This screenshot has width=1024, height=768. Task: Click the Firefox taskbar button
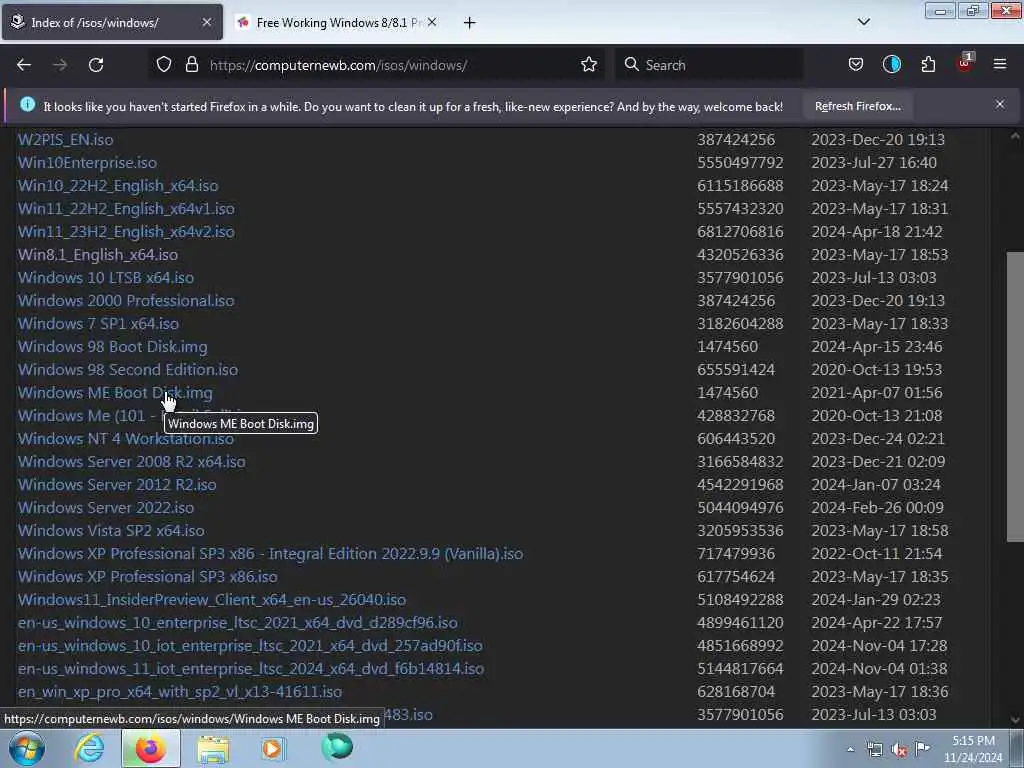151,748
